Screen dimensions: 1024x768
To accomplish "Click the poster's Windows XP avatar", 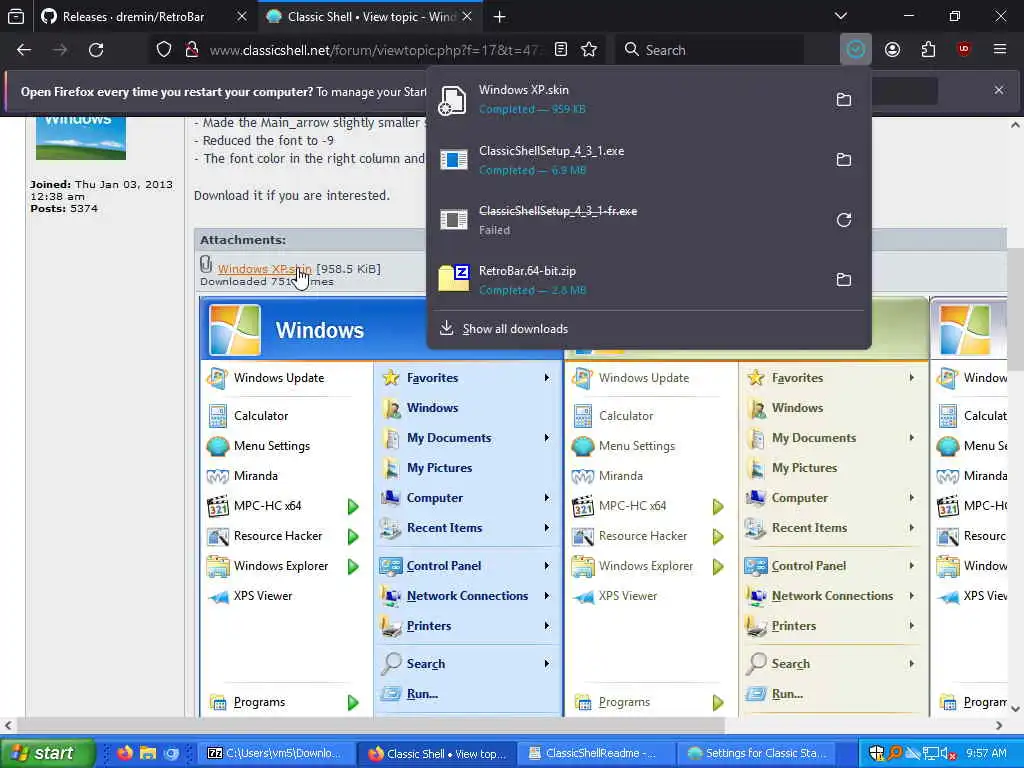I will (x=81, y=138).
